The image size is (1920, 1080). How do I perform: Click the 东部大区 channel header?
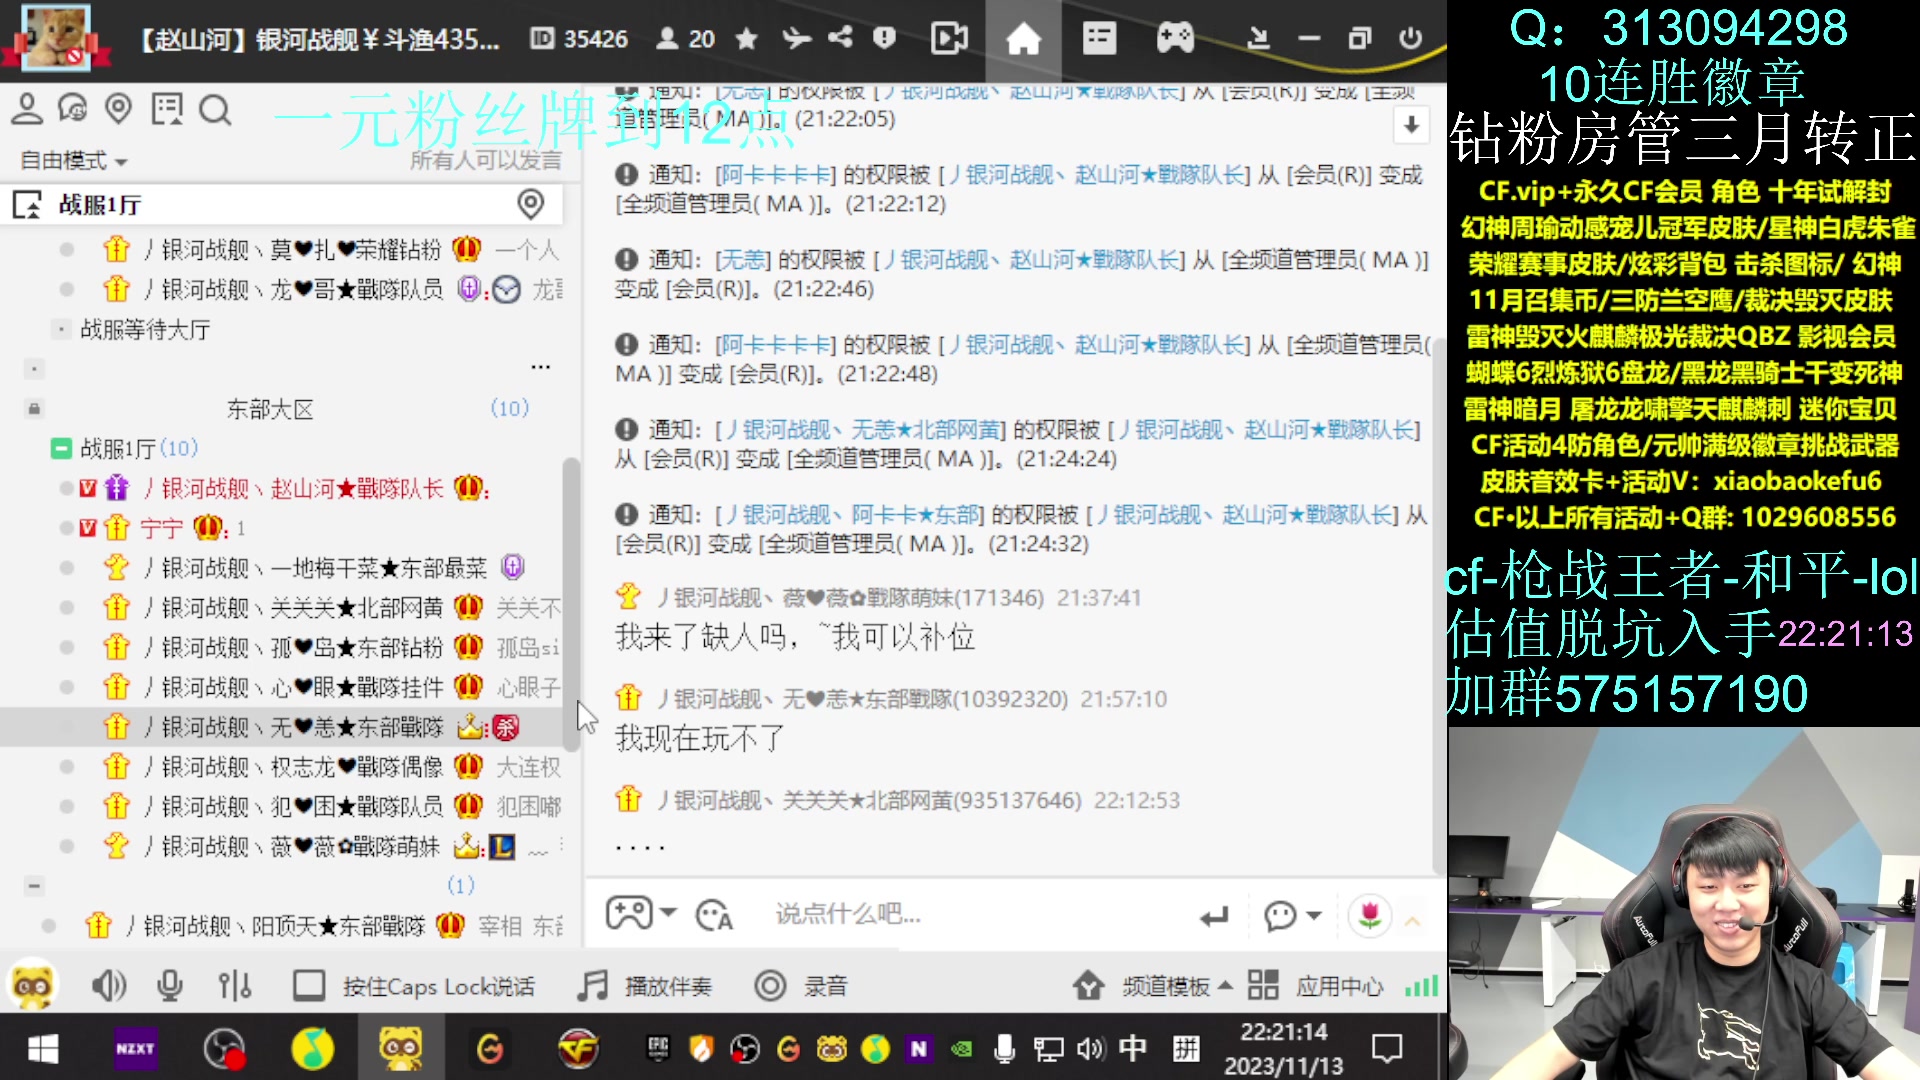pos(270,409)
